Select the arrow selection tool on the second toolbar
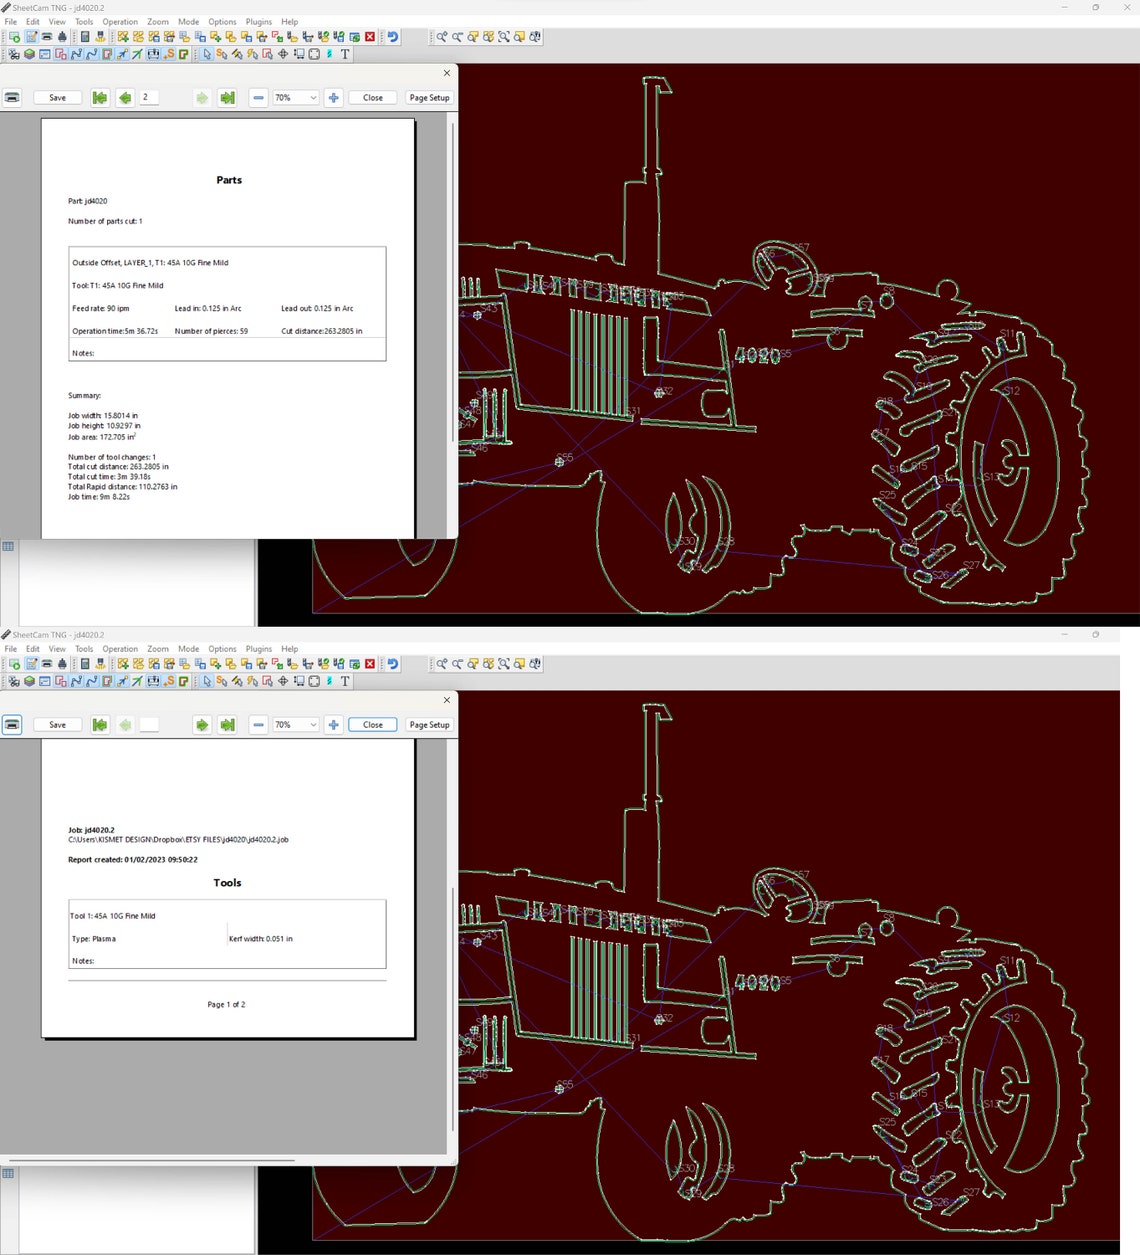 [x=206, y=54]
